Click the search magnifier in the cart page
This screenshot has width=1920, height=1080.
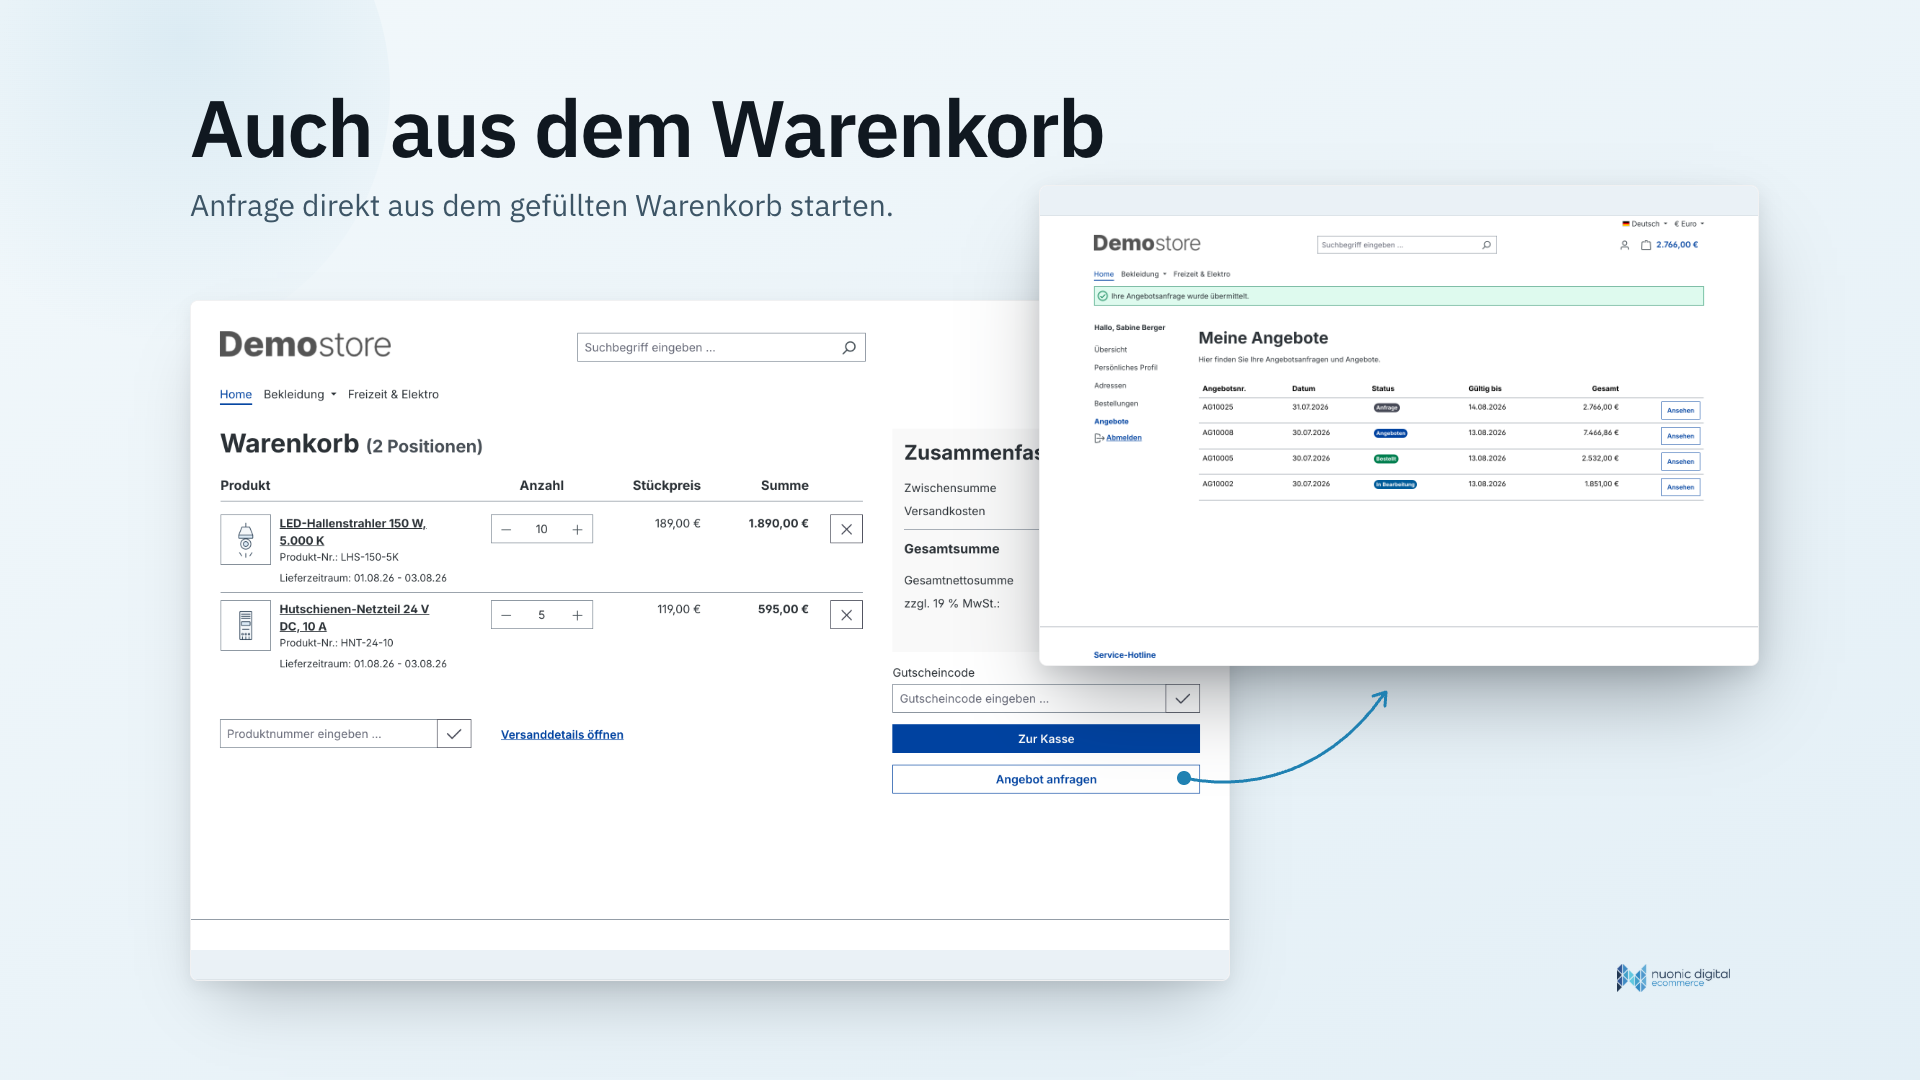click(849, 348)
